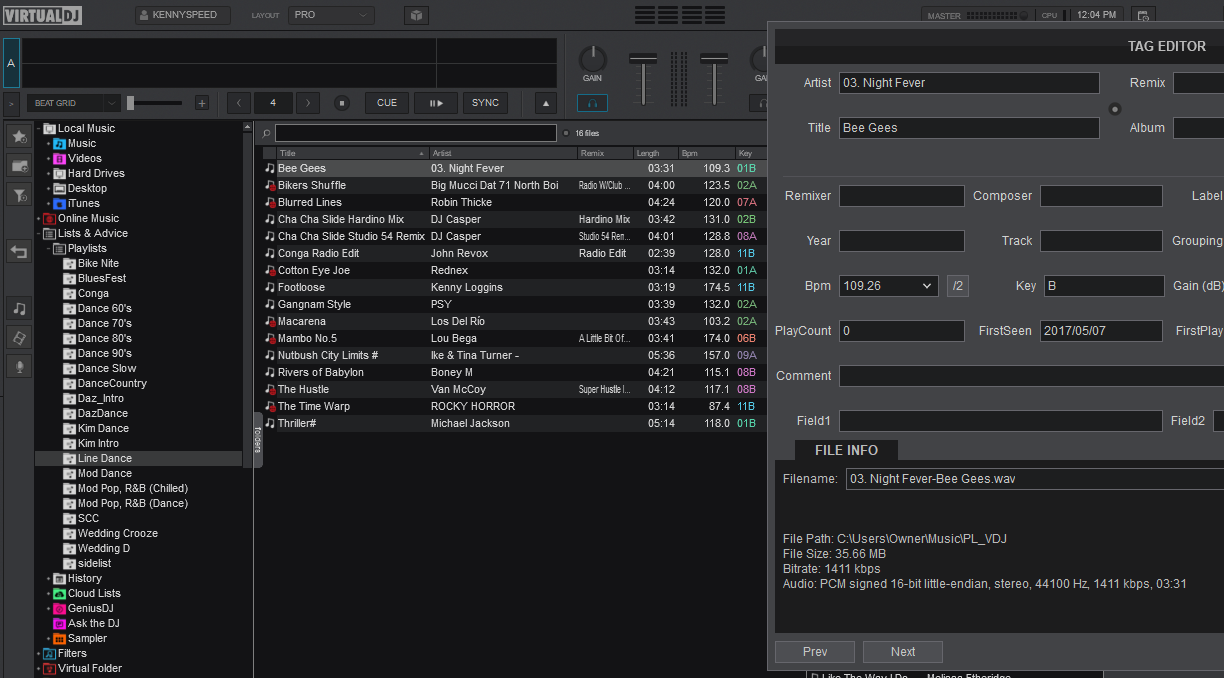This screenshot has height=678, width=1224.
Task: Select the Desktop folder in tree
Action: coord(80,189)
